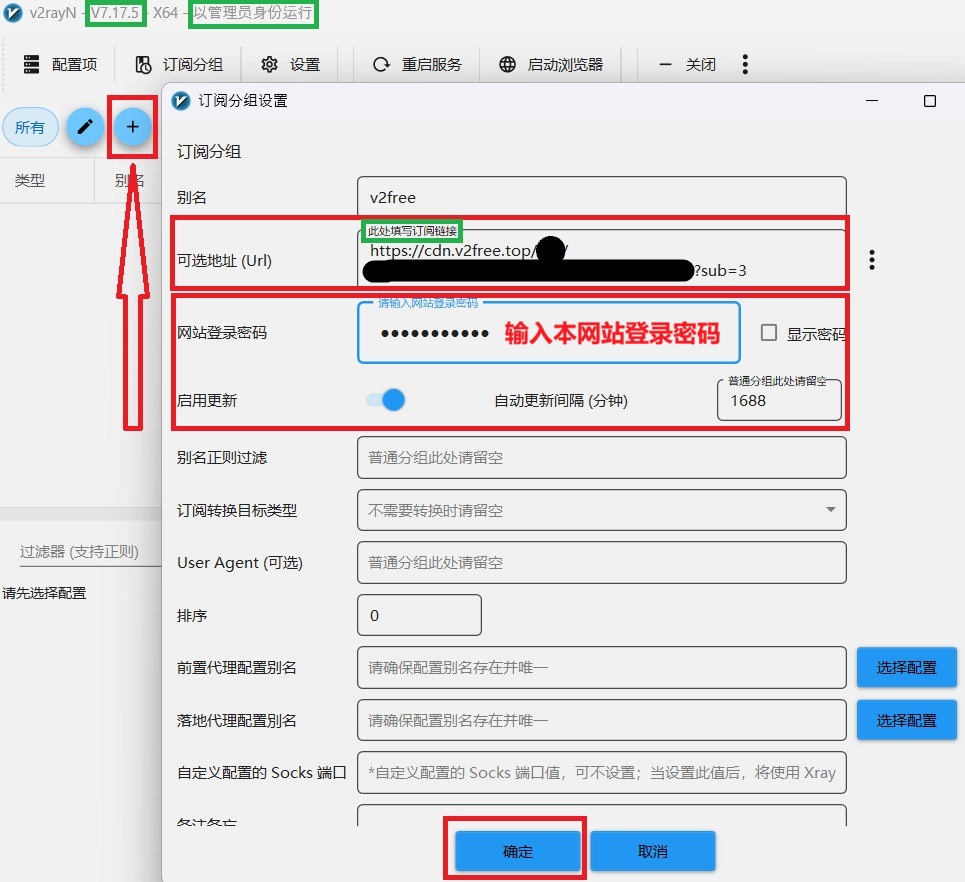Click the pencil edit subscription group button
This screenshot has width=965, height=882.
(x=84, y=127)
